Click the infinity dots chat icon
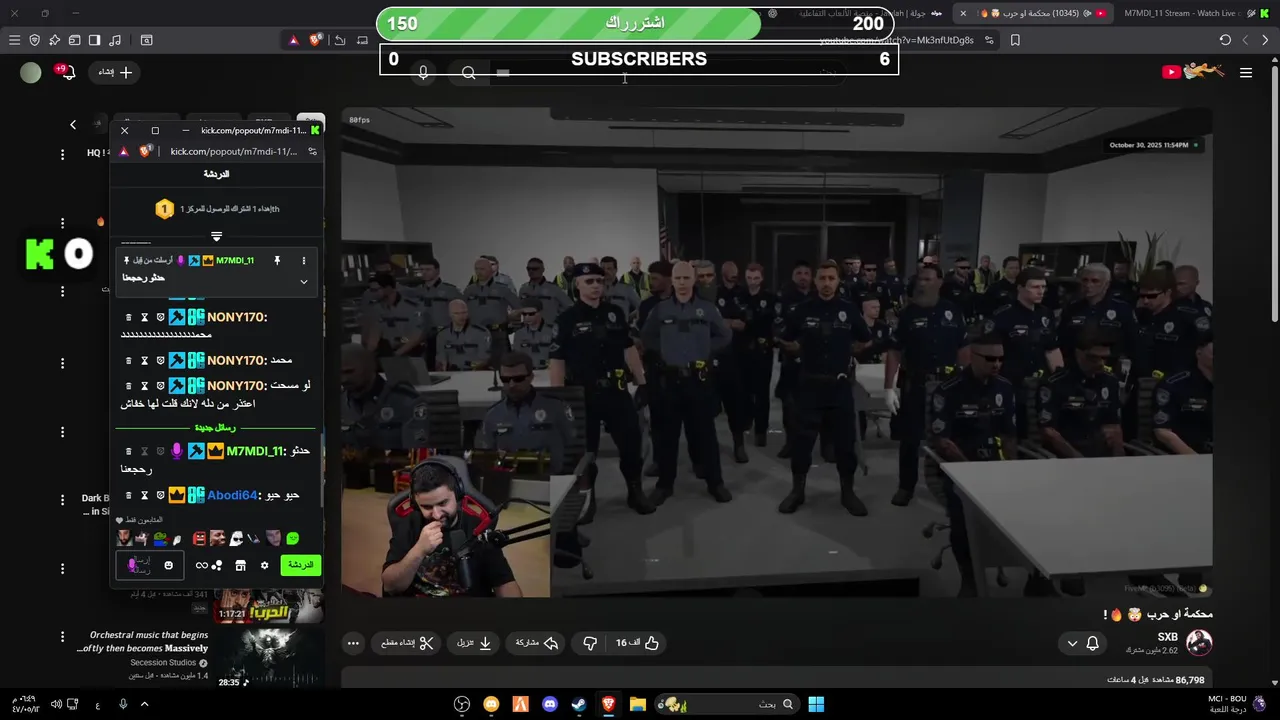 209,565
